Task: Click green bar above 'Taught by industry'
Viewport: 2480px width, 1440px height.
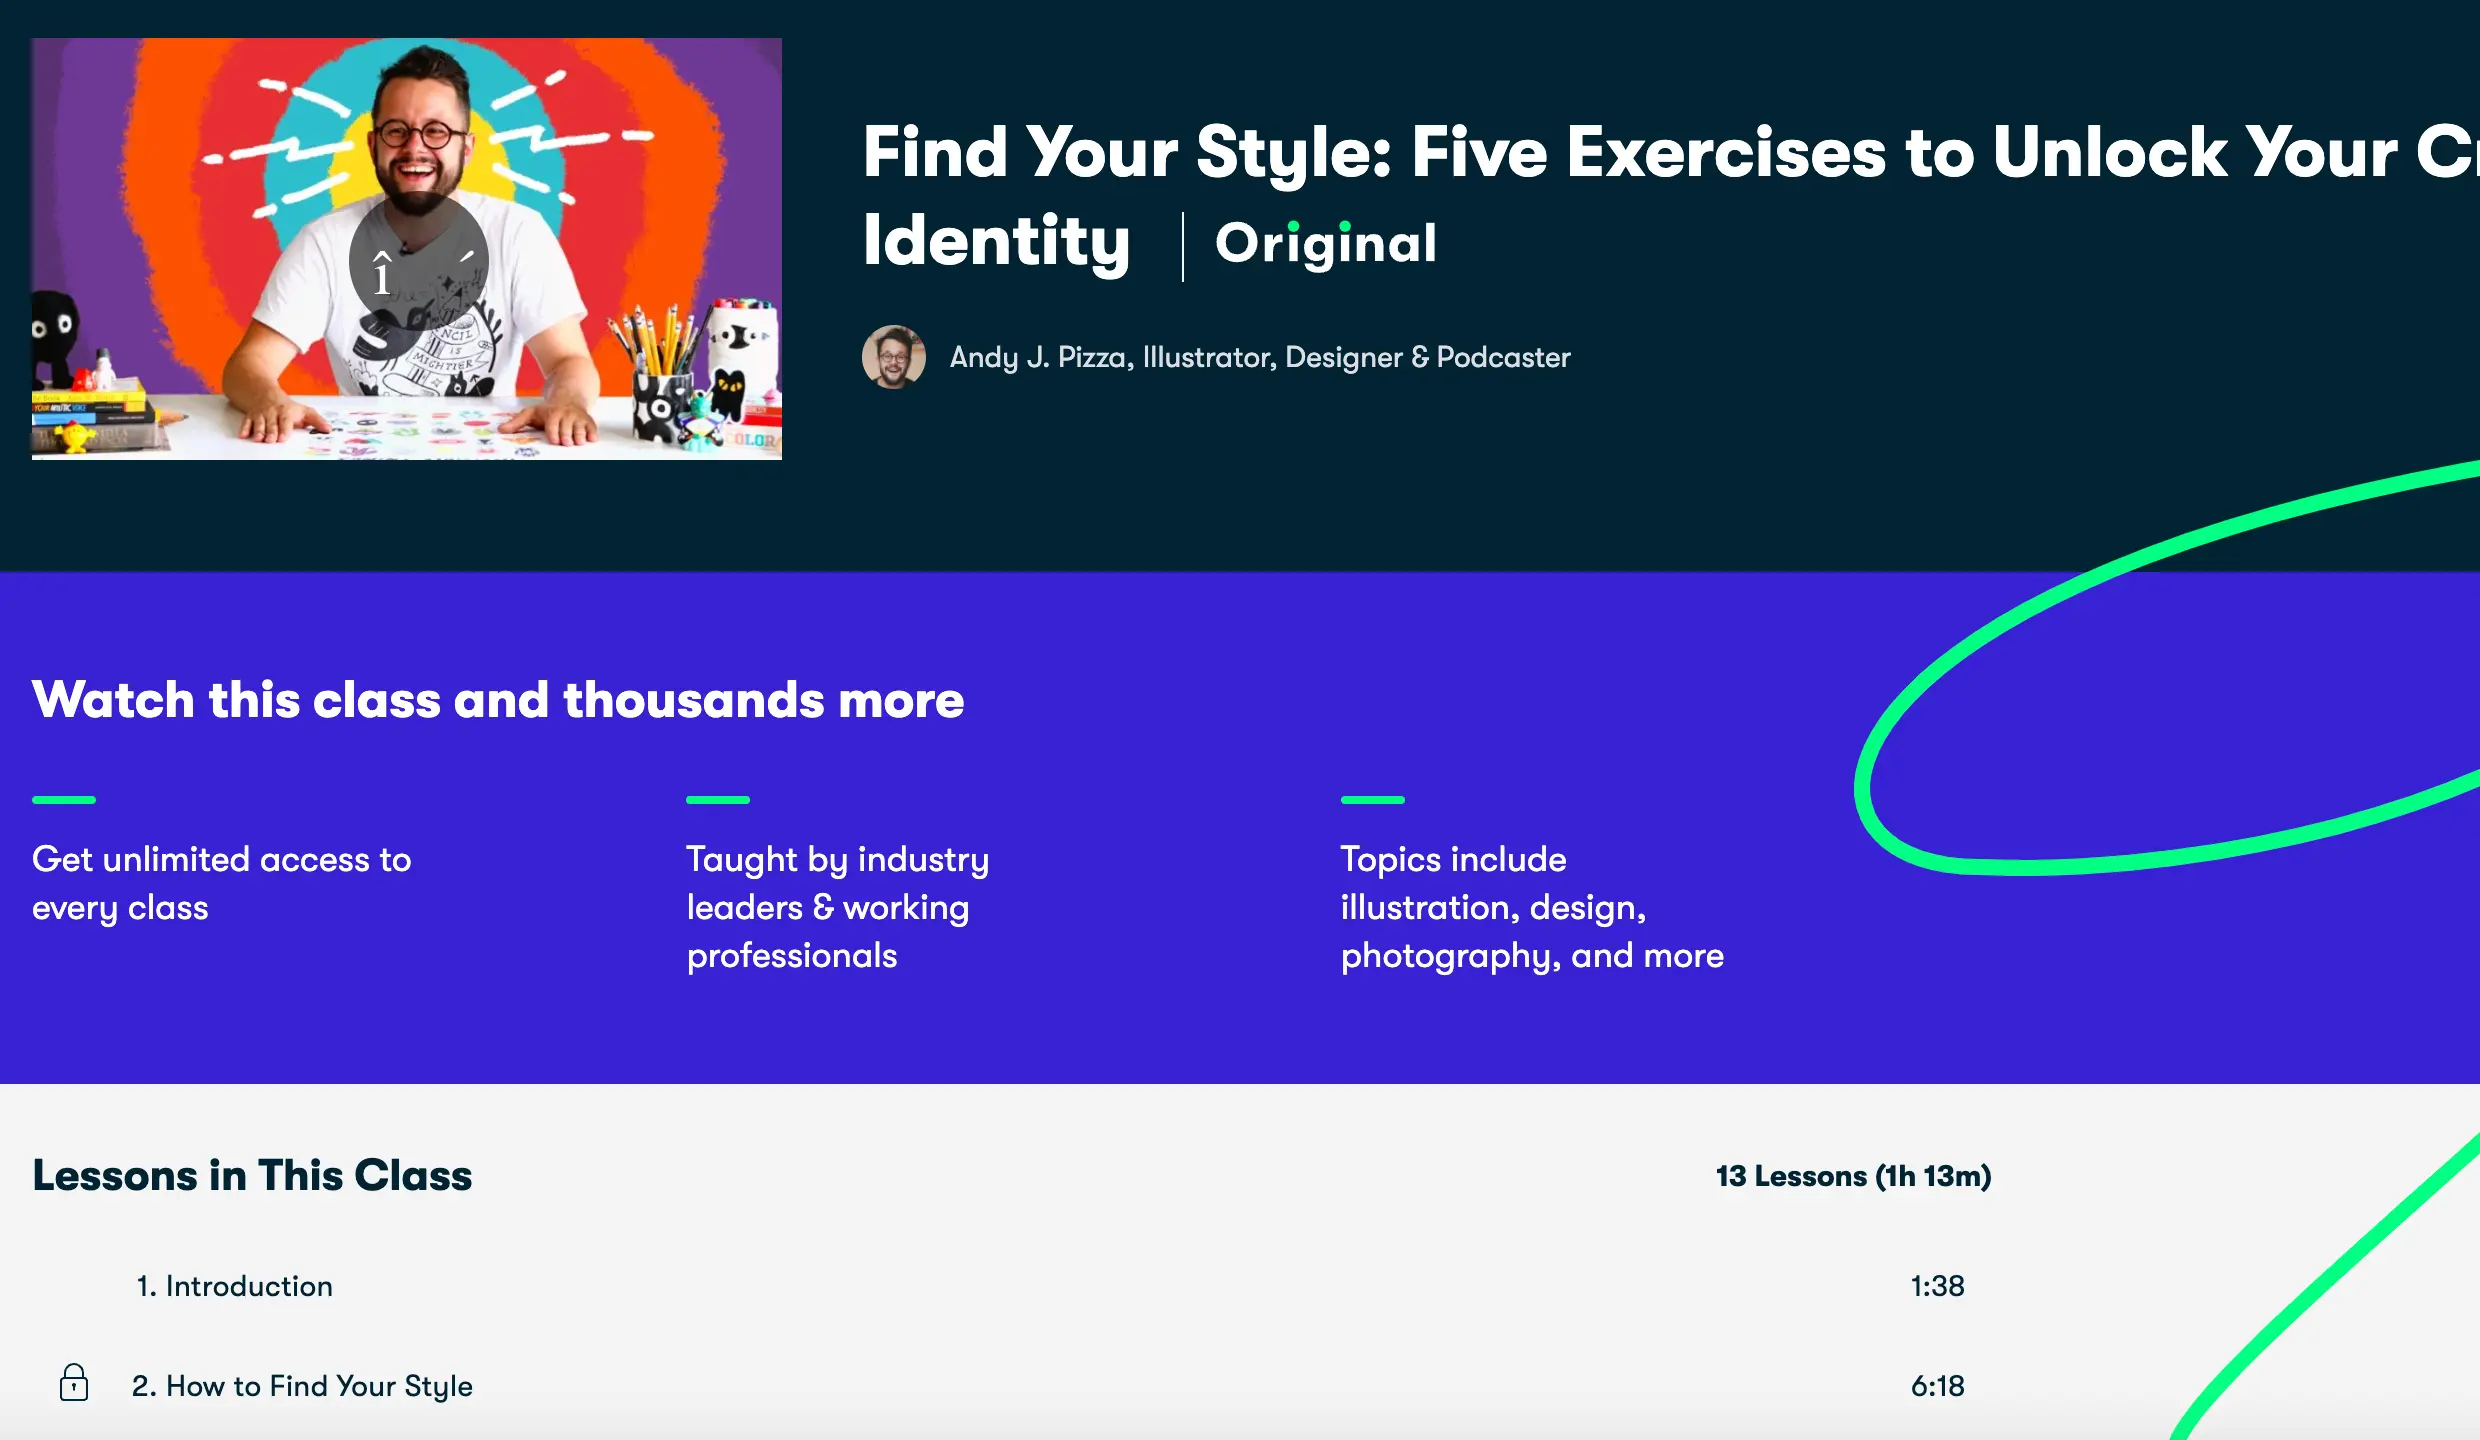Action: [718, 800]
